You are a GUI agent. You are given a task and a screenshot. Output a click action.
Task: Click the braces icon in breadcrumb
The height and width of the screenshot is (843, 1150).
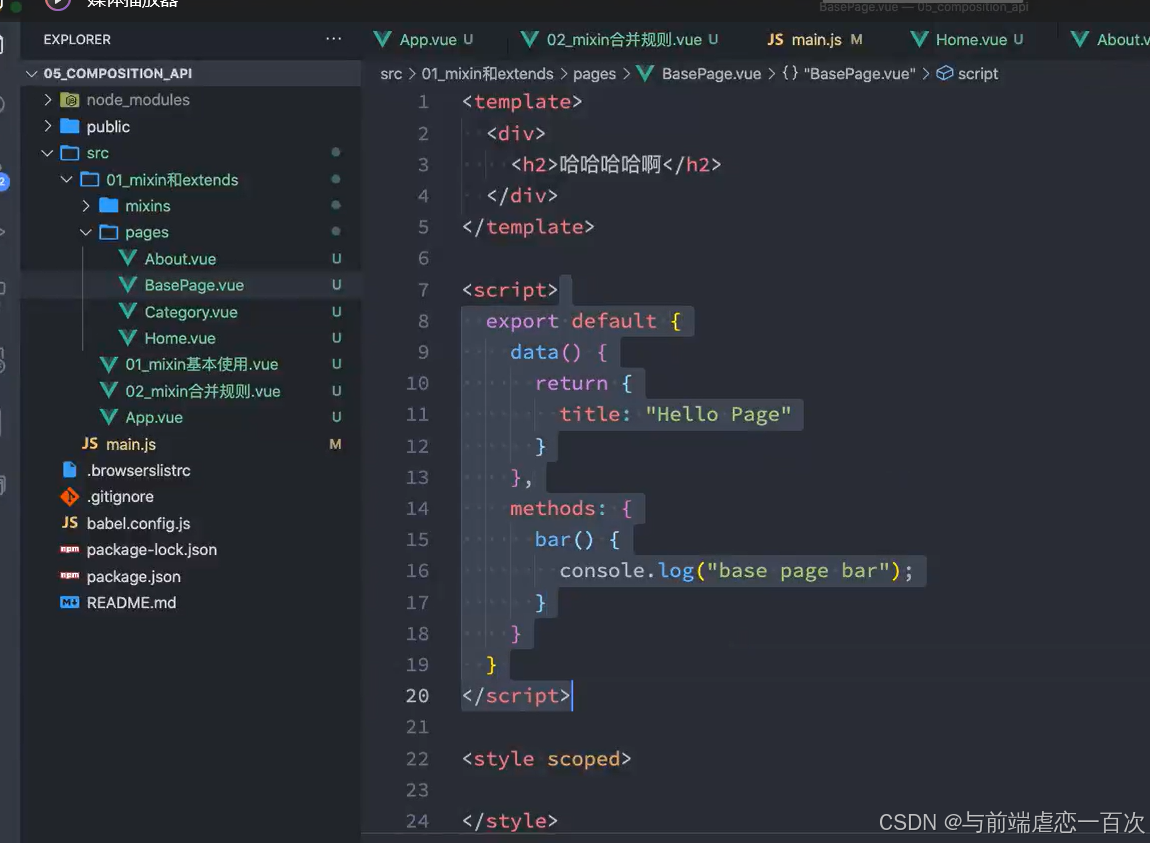pyautogui.click(x=790, y=73)
